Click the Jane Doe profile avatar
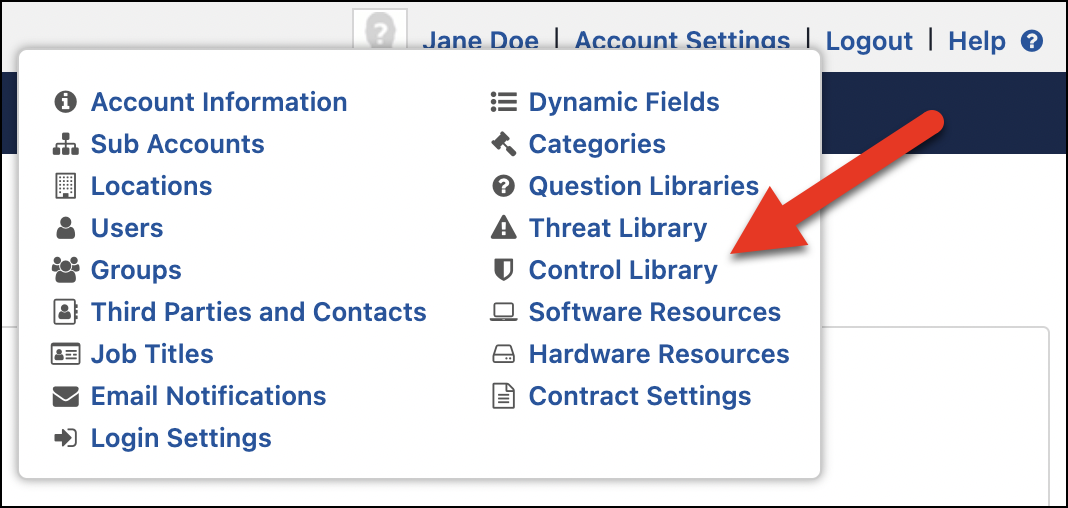This screenshot has height=508, width=1068. pos(380,29)
